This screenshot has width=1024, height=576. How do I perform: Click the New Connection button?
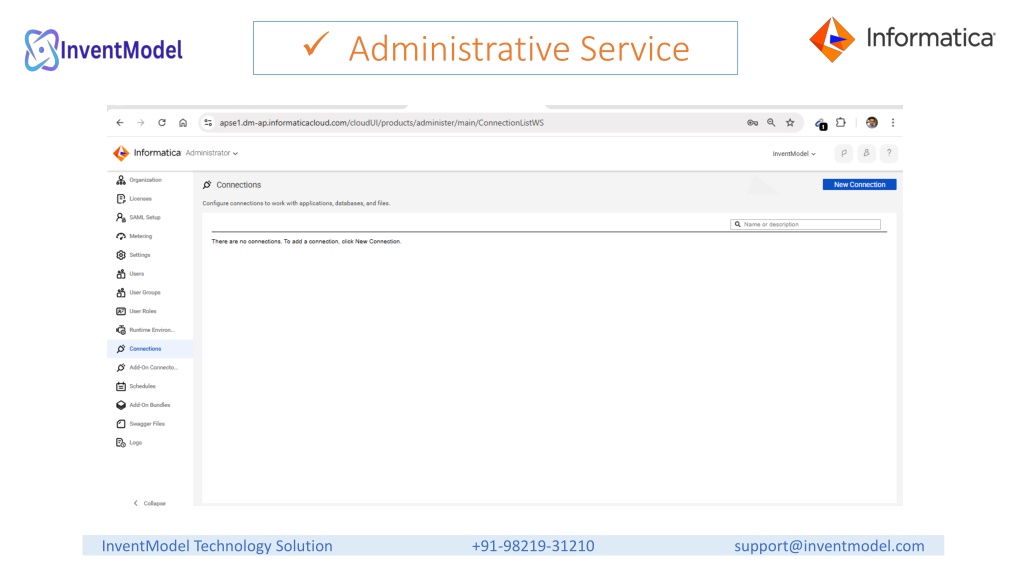pyautogui.click(x=859, y=185)
